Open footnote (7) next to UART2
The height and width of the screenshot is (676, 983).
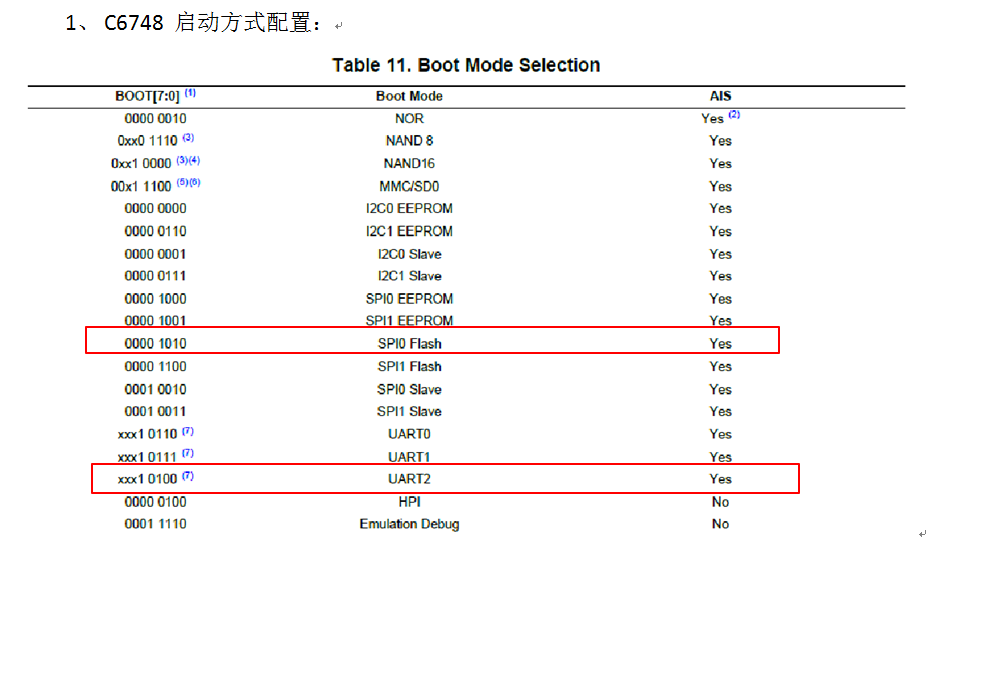tap(186, 475)
